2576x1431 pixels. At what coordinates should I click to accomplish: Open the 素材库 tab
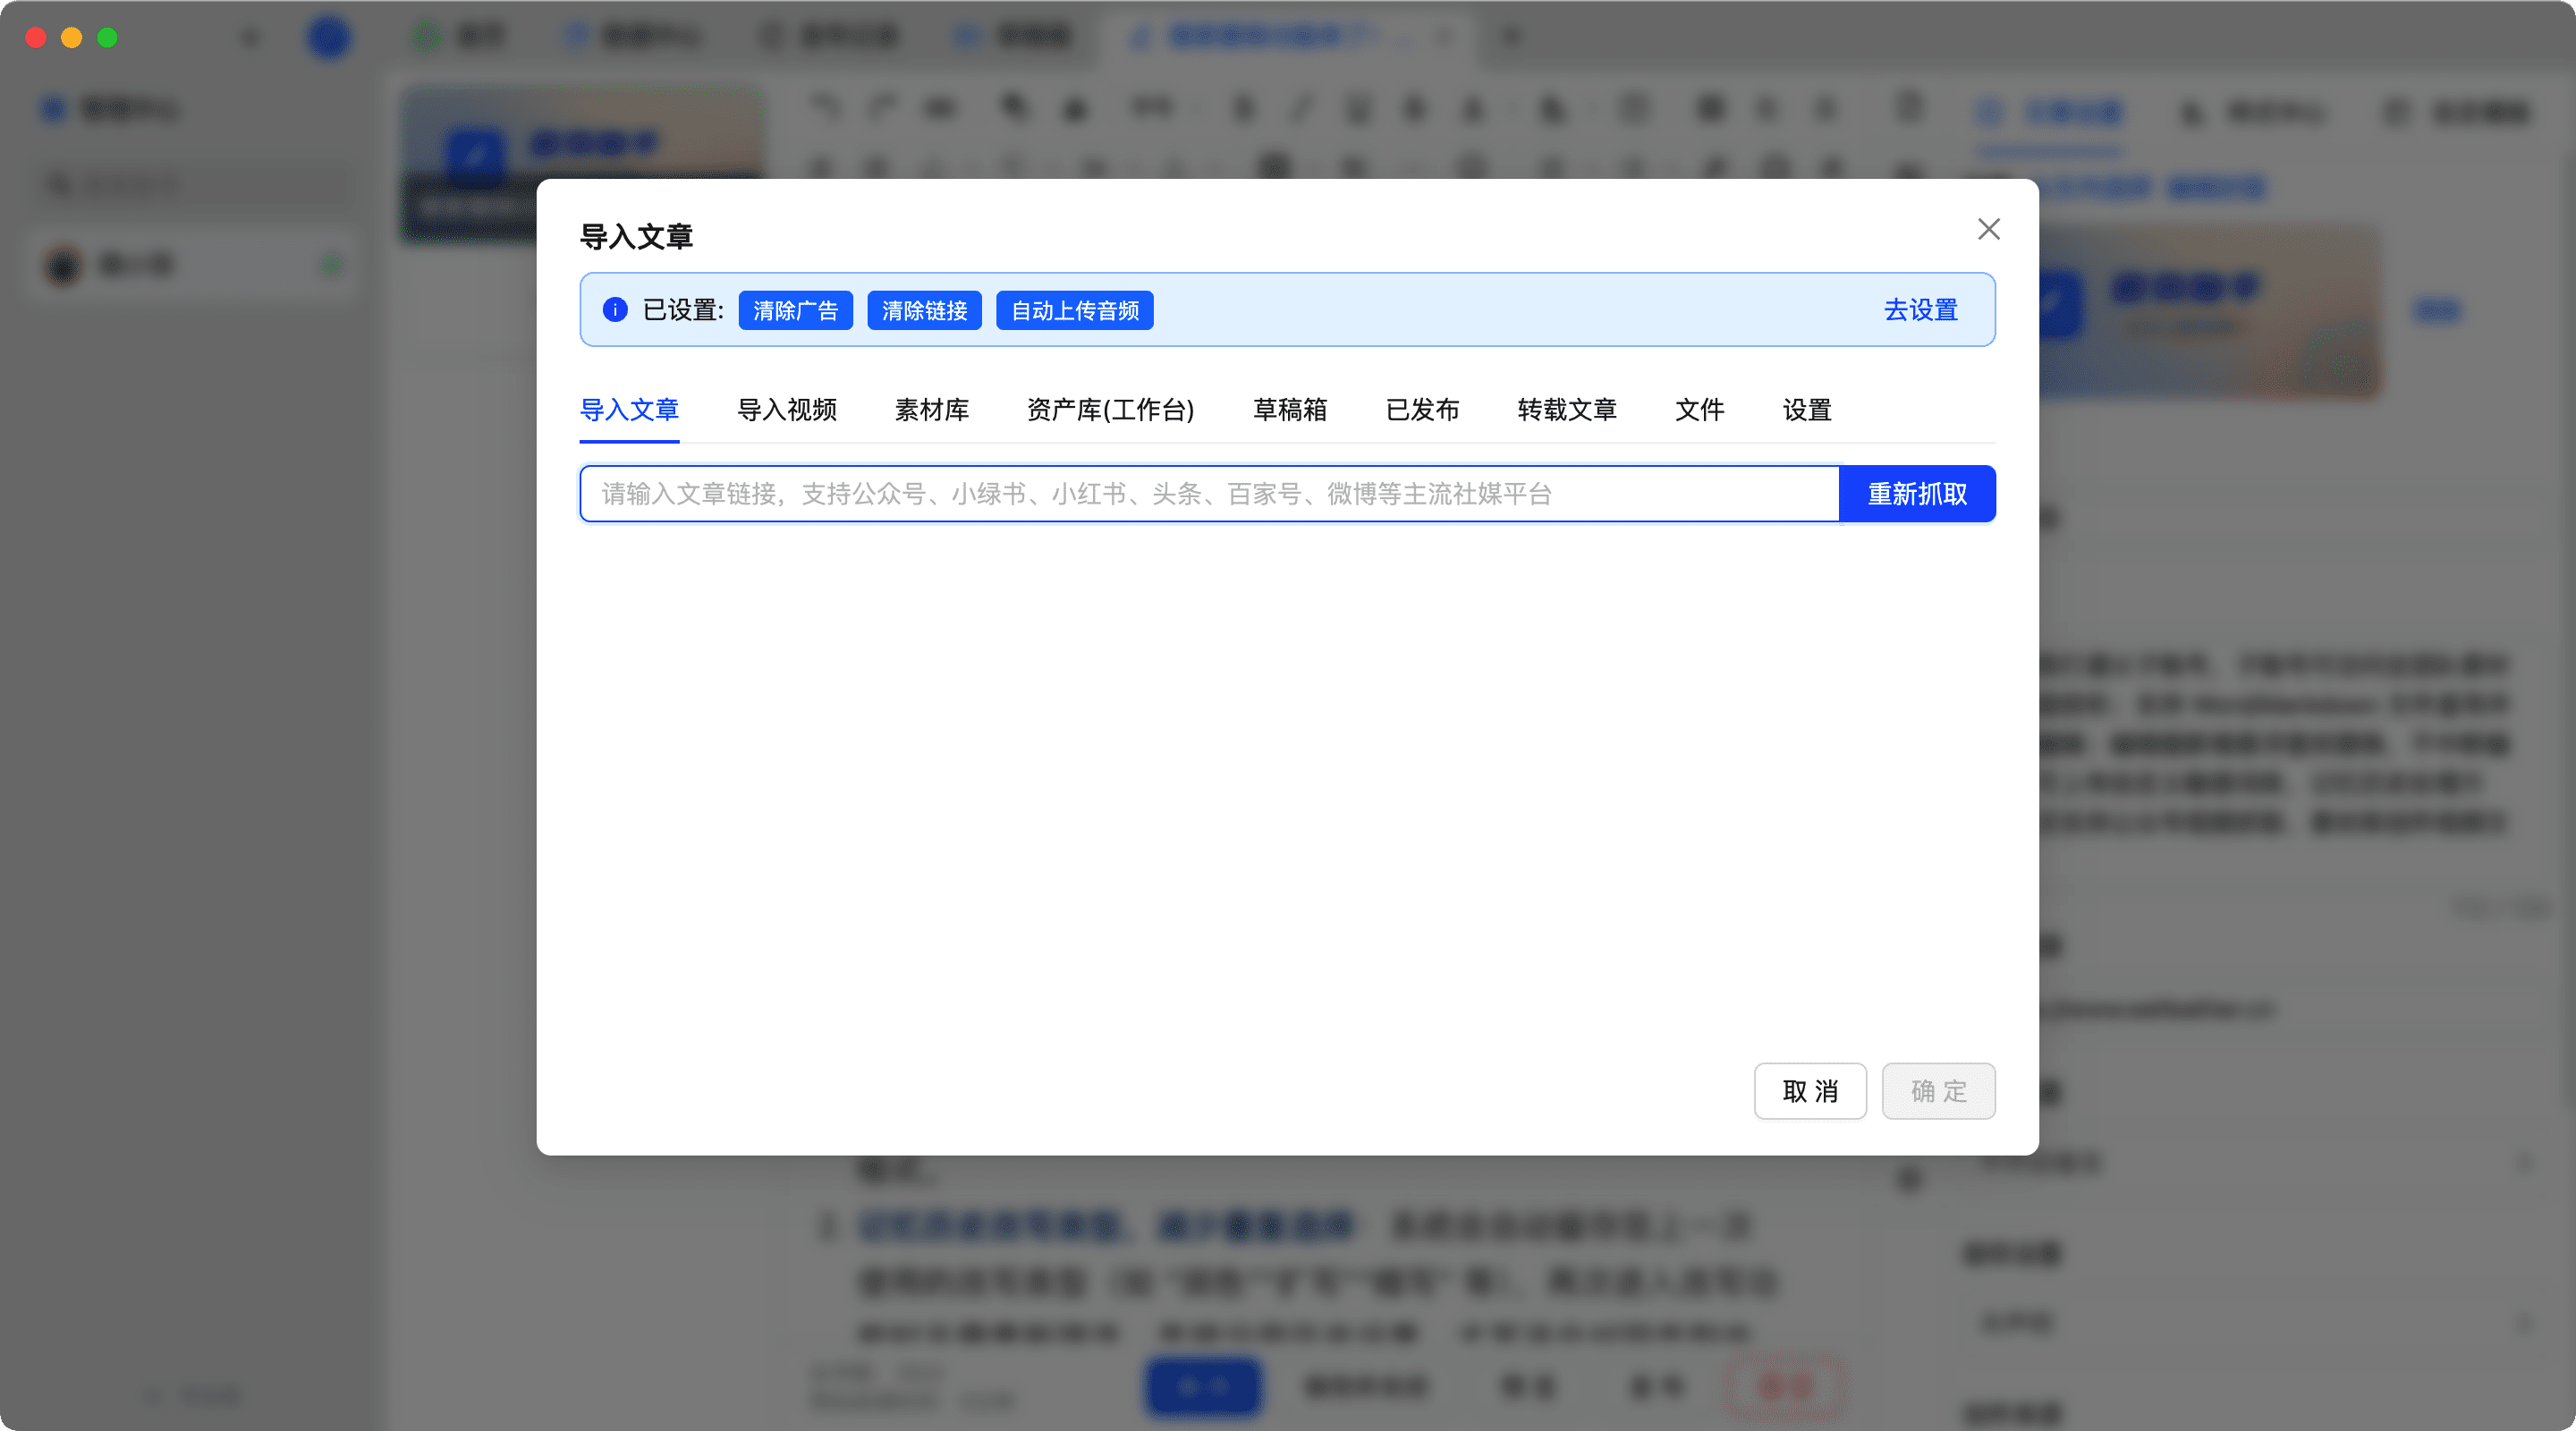point(931,410)
